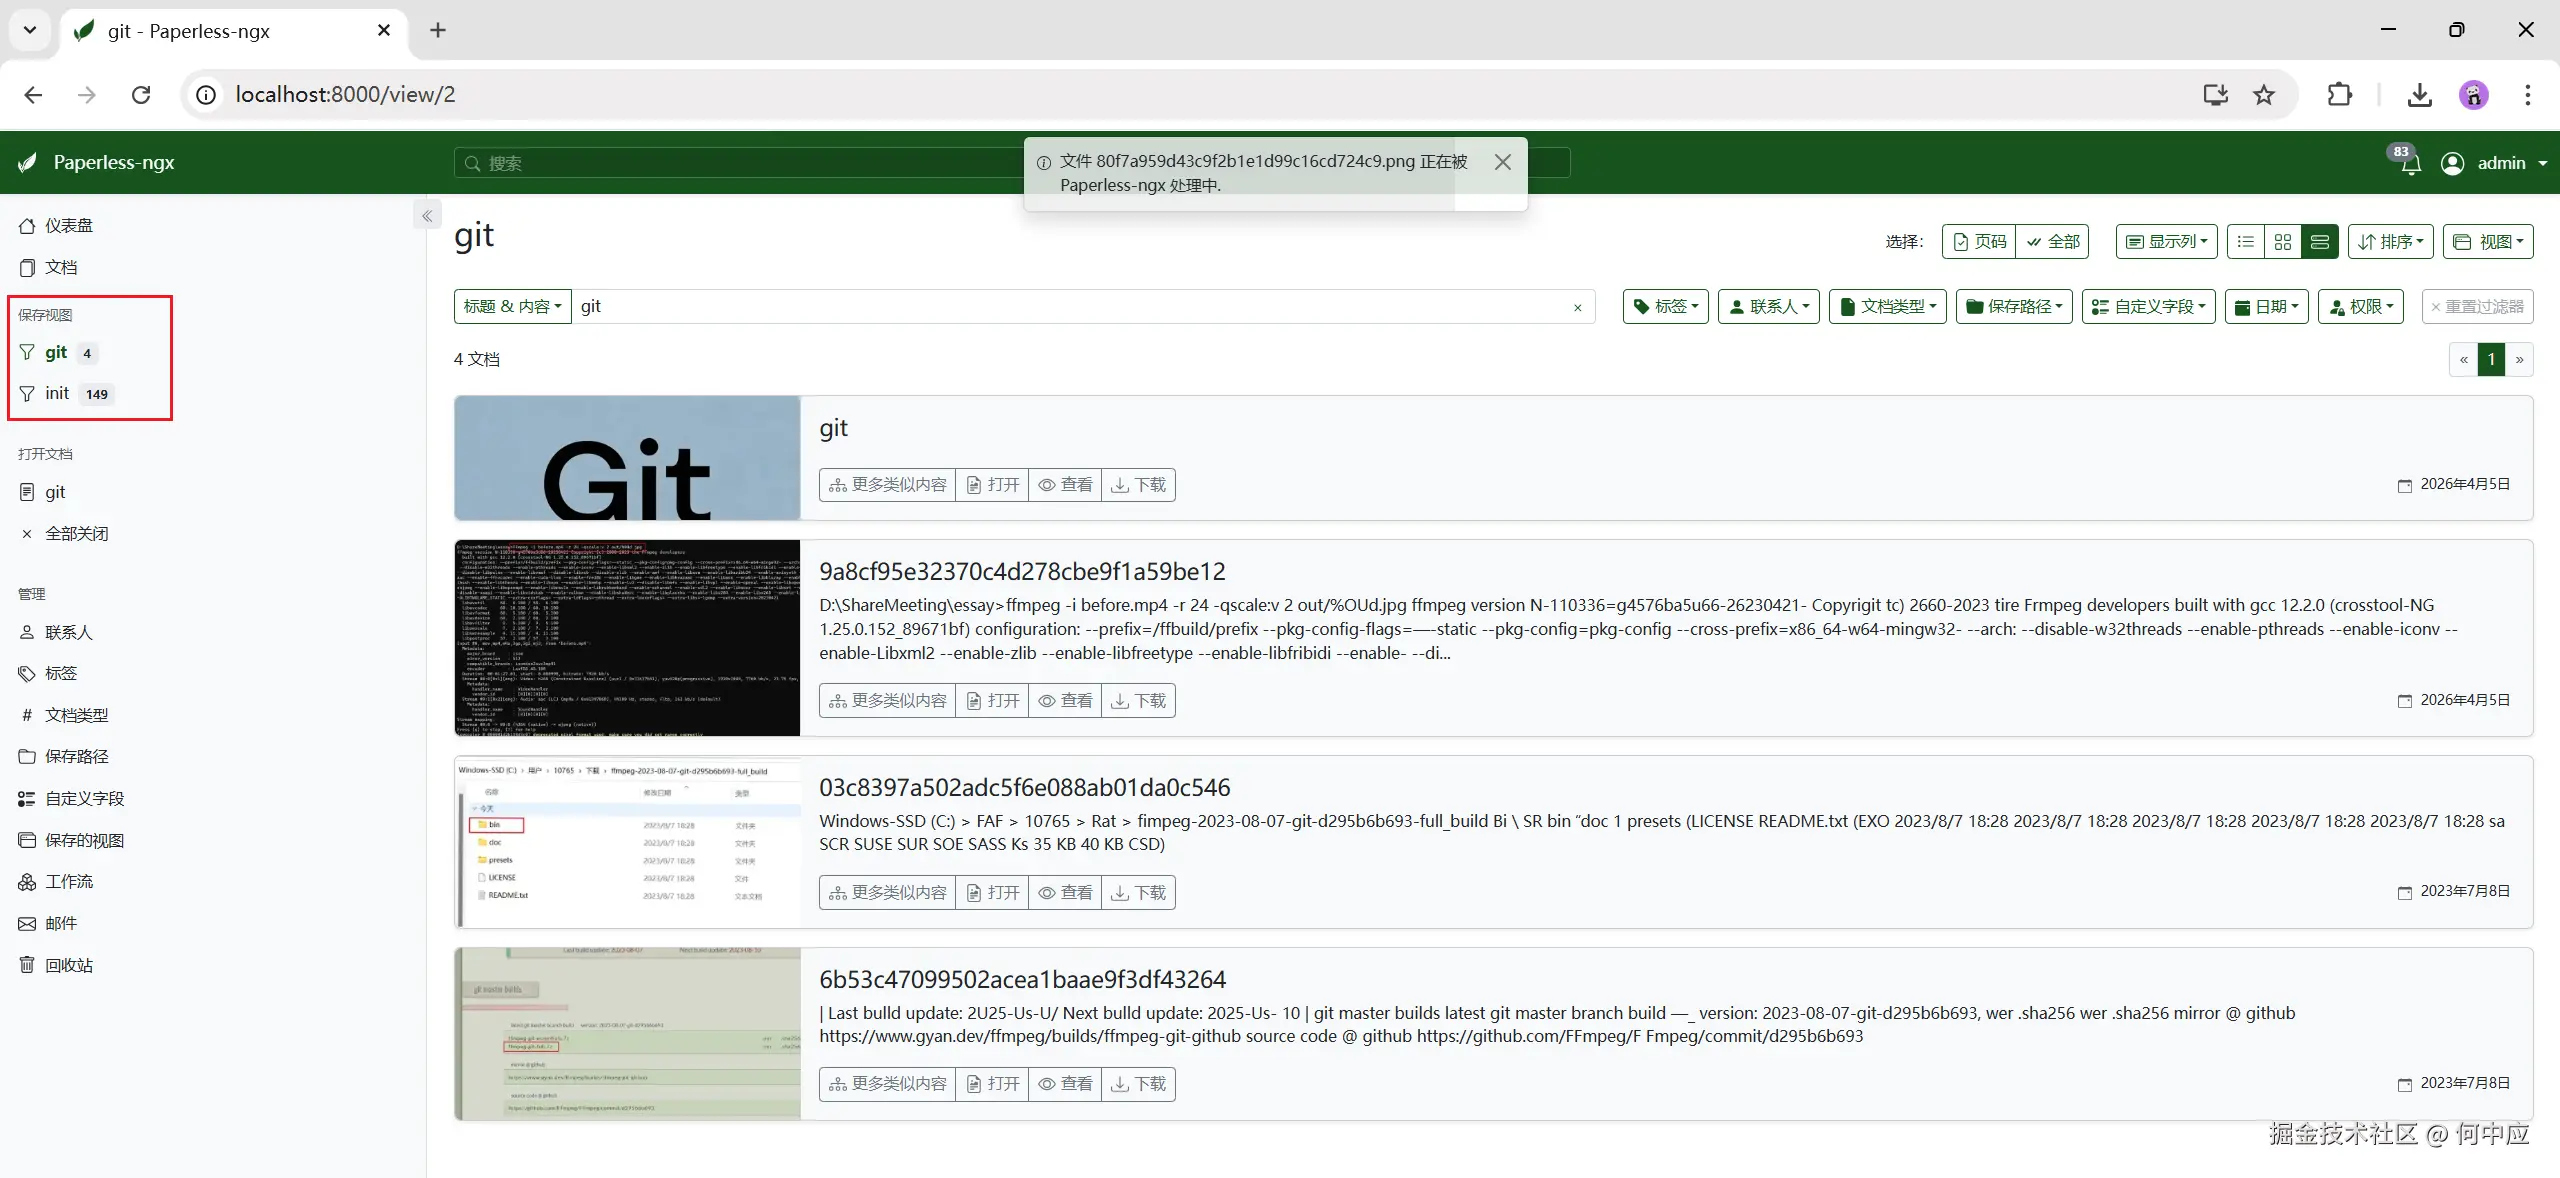The image size is (2560, 1178).
Task: Click the Git document thumbnail
Action: 627,458
